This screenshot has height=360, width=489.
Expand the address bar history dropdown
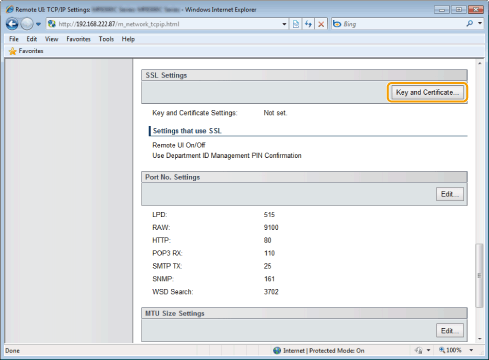point(284,24)
